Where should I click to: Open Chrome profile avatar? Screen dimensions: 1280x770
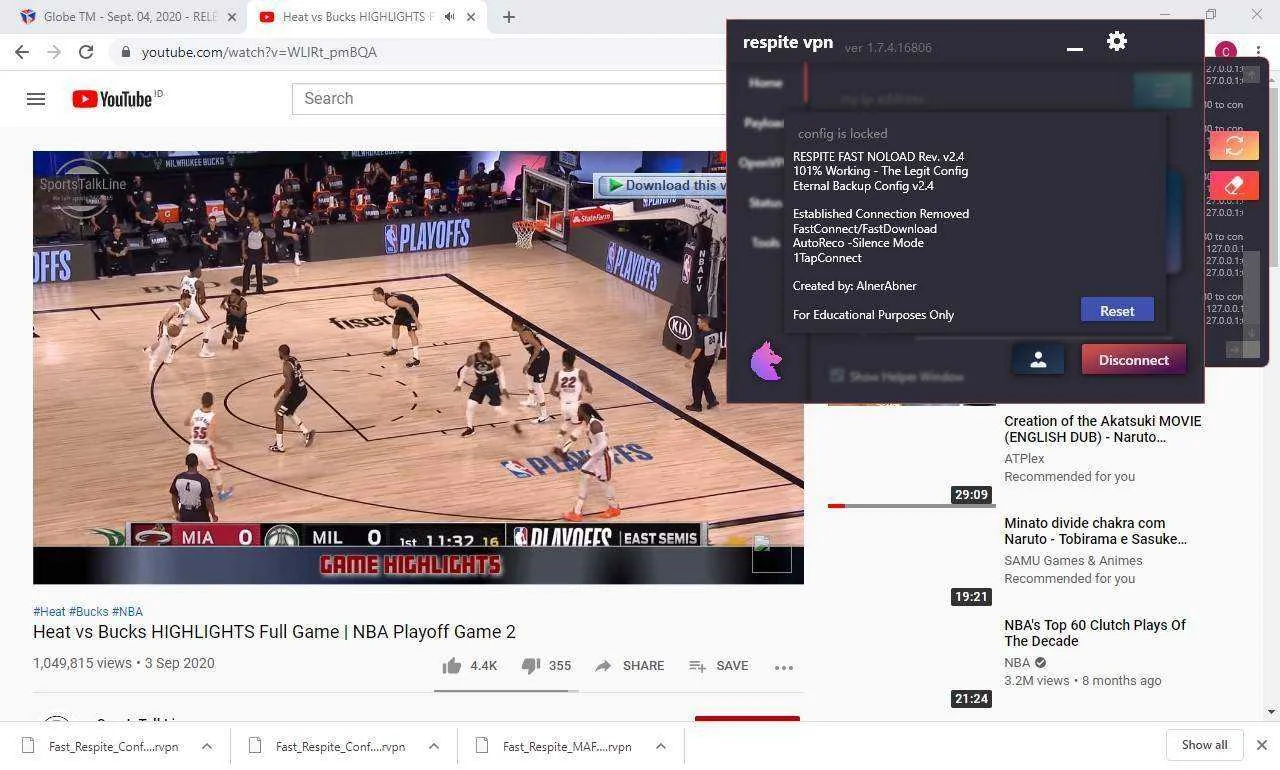[1226, 52]
